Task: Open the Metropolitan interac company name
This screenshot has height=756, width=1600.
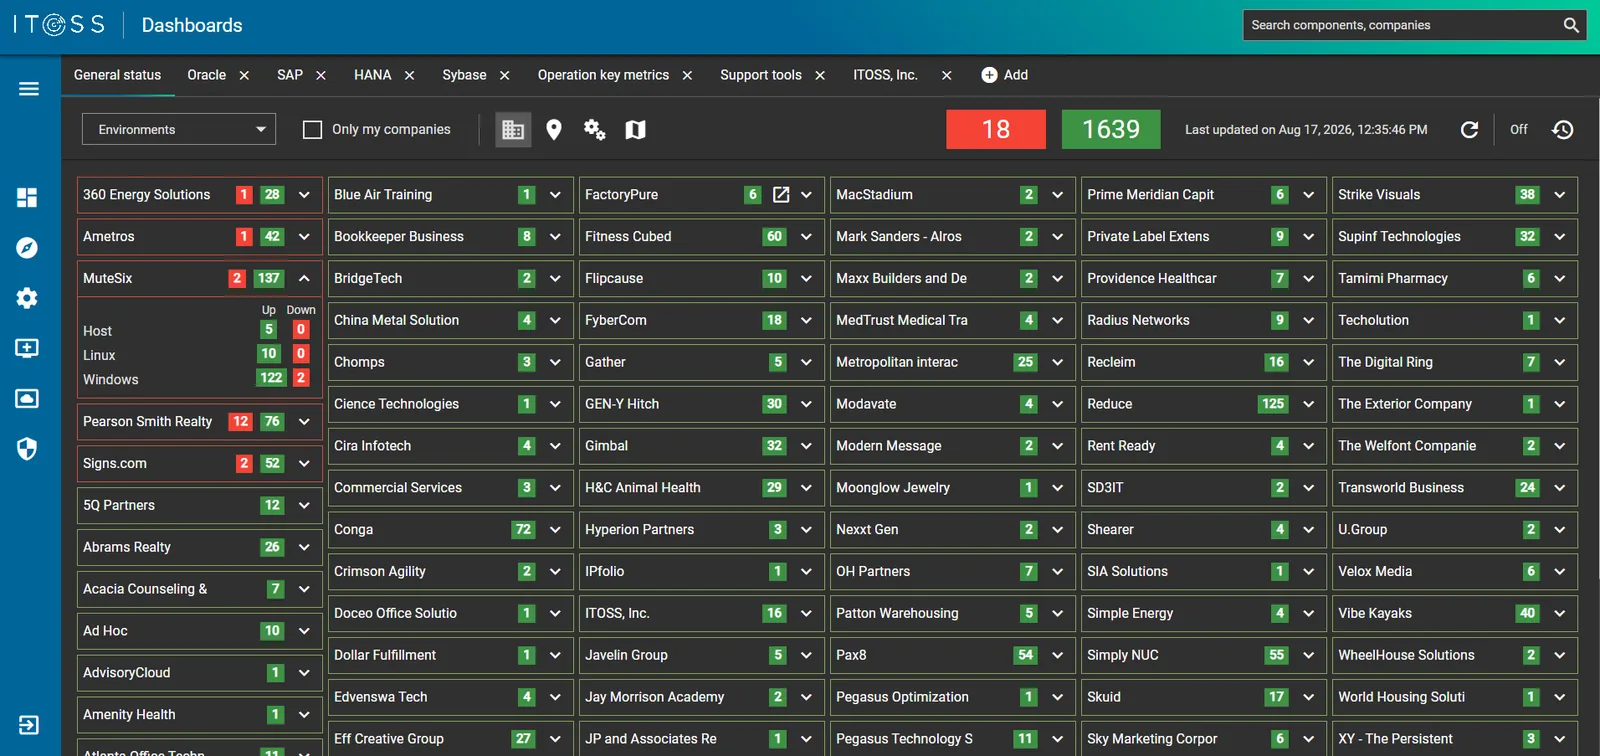Action: [897, 362]
